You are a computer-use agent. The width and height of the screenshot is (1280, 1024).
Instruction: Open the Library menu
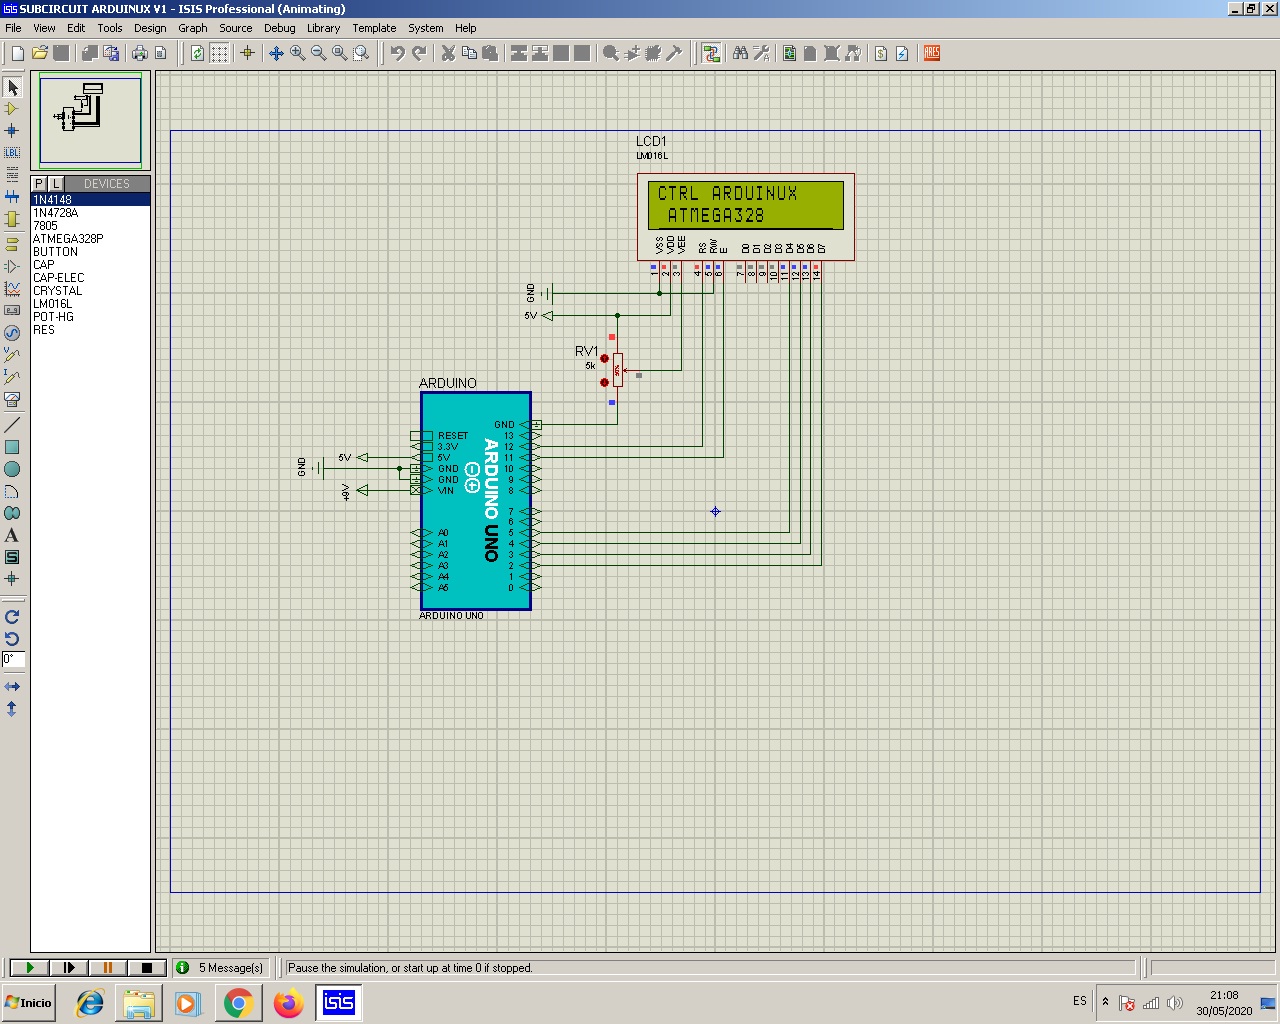[324, 28]
